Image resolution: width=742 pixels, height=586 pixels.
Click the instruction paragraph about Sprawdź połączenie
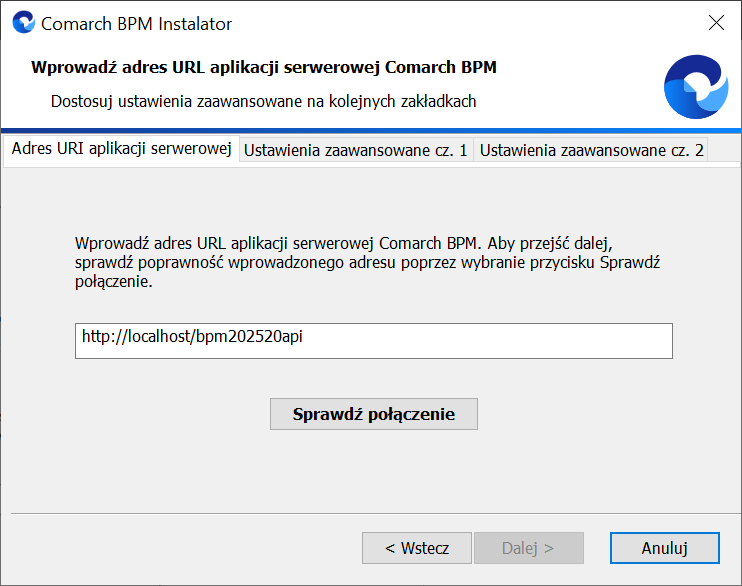tap(367, 262)
